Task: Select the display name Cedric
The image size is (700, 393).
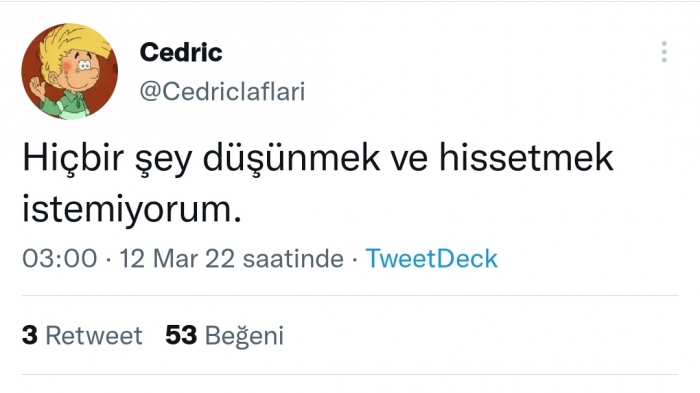Action: point(181,52)
